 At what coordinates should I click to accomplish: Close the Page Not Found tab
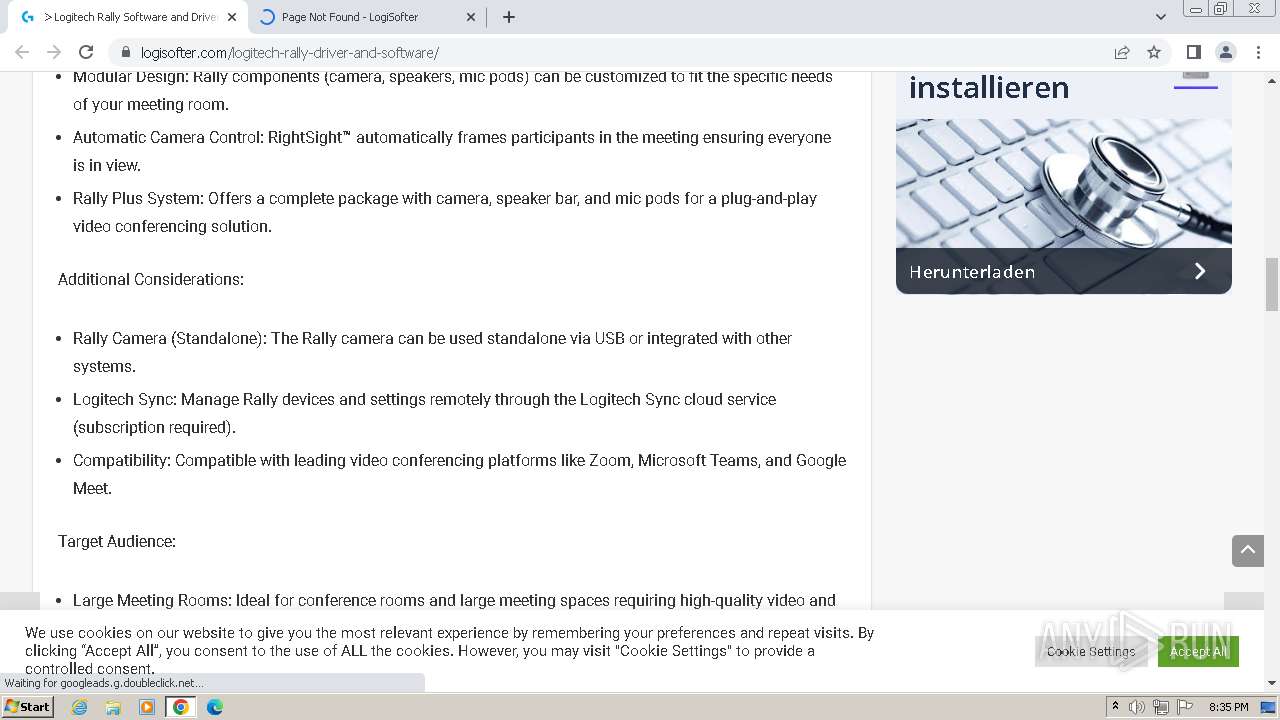click(472, 17)
